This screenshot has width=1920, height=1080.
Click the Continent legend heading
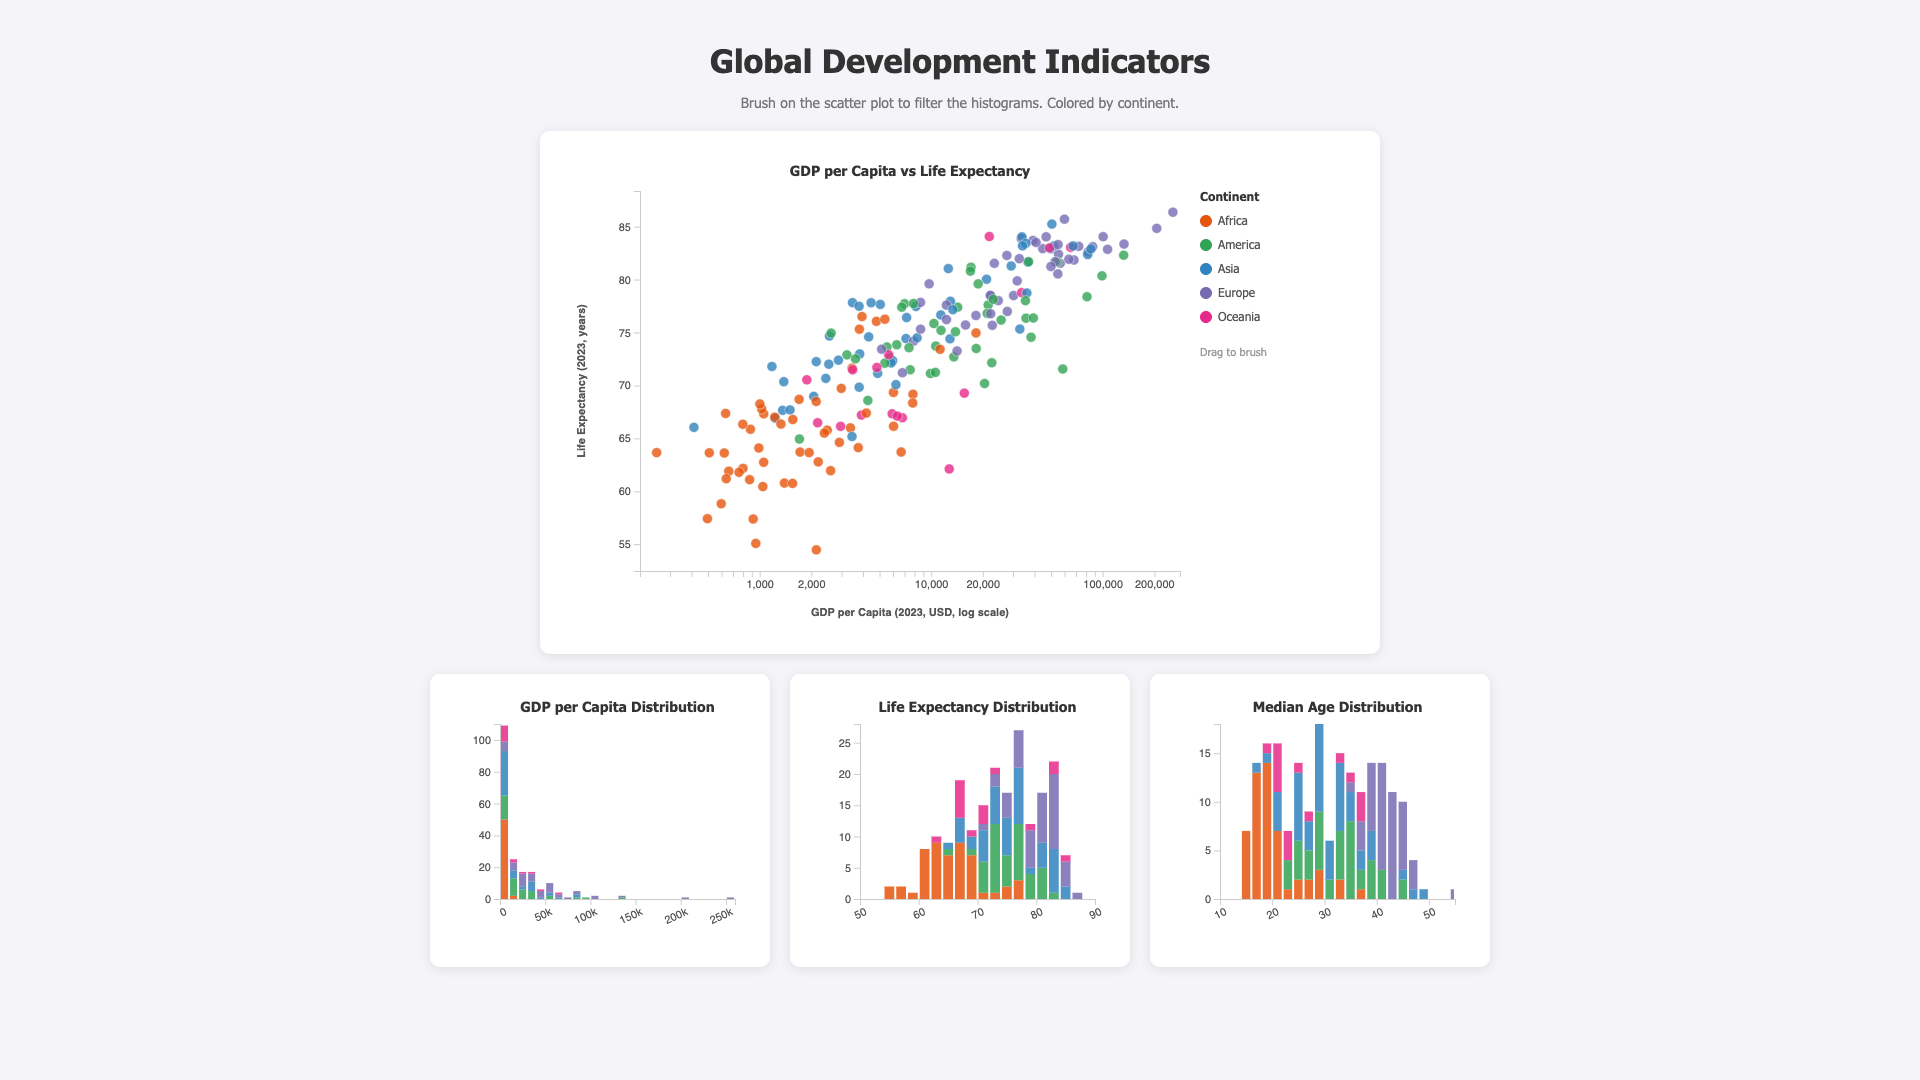[1229, 197]
